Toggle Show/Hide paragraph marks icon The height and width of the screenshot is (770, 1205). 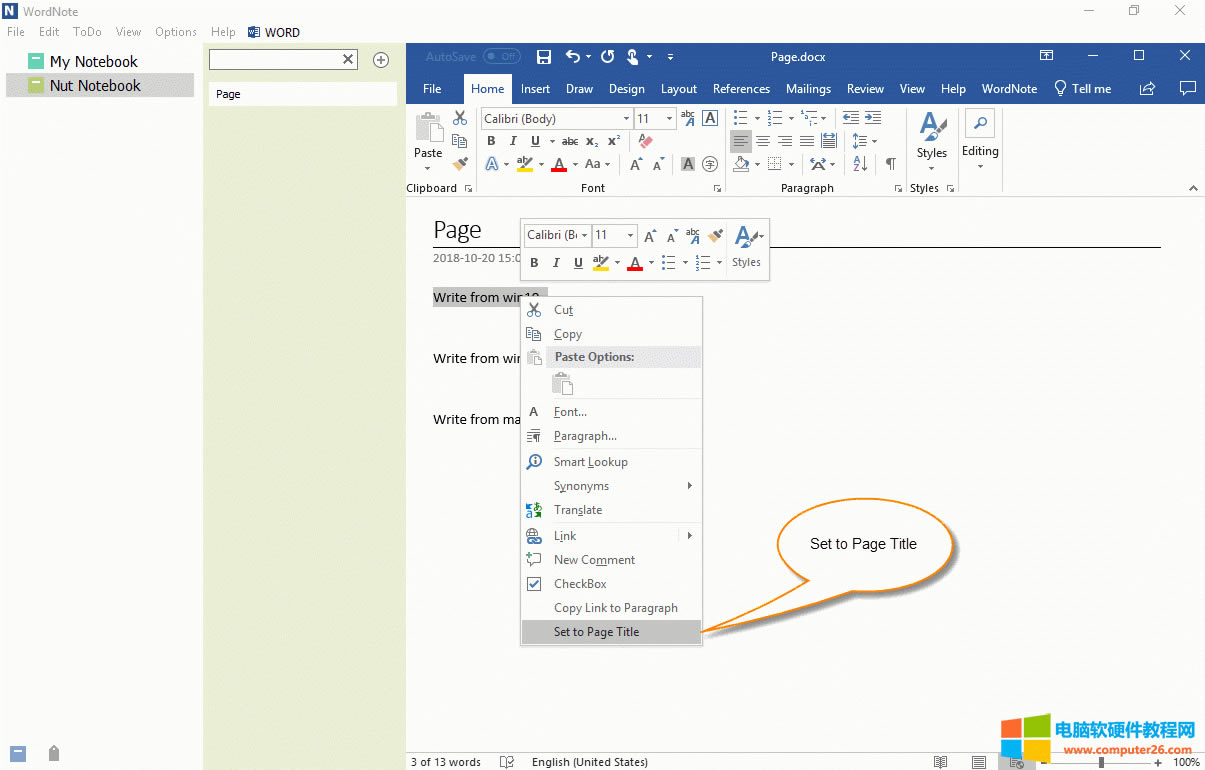pos(890,164)
